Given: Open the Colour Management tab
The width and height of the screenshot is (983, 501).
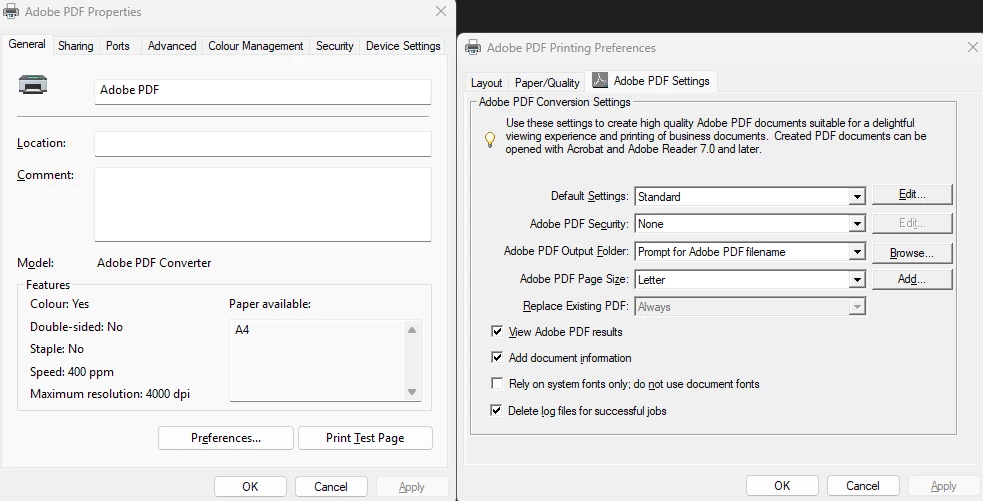Looking at the screenshot, I should tap(256, 46).
